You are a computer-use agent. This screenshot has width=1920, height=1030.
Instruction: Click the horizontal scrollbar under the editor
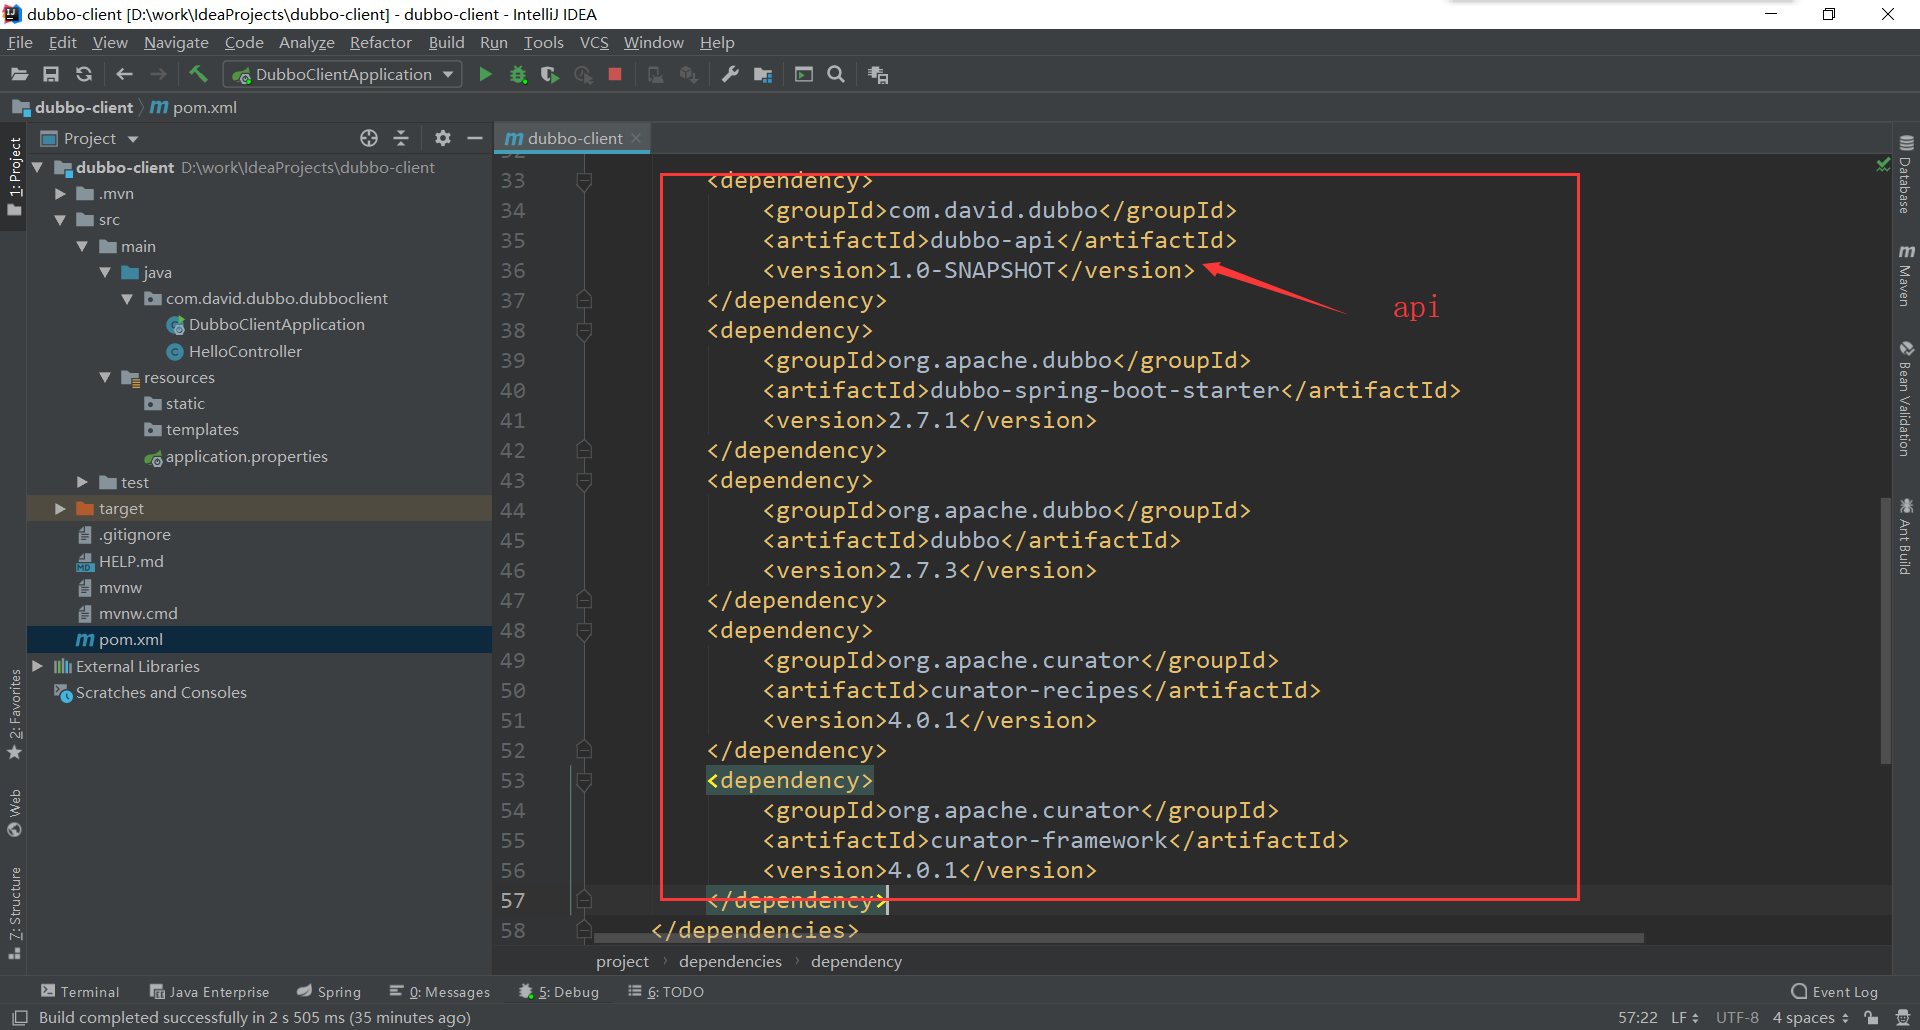1100,937
